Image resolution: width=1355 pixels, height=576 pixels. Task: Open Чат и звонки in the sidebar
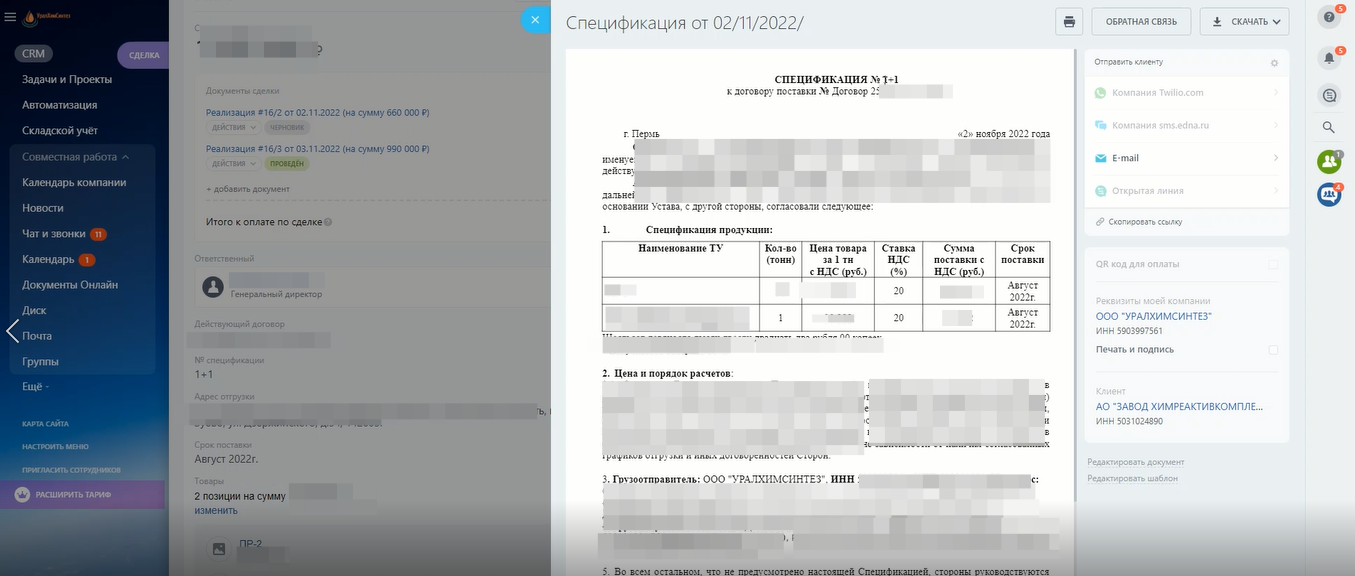[x=54, y=234]
